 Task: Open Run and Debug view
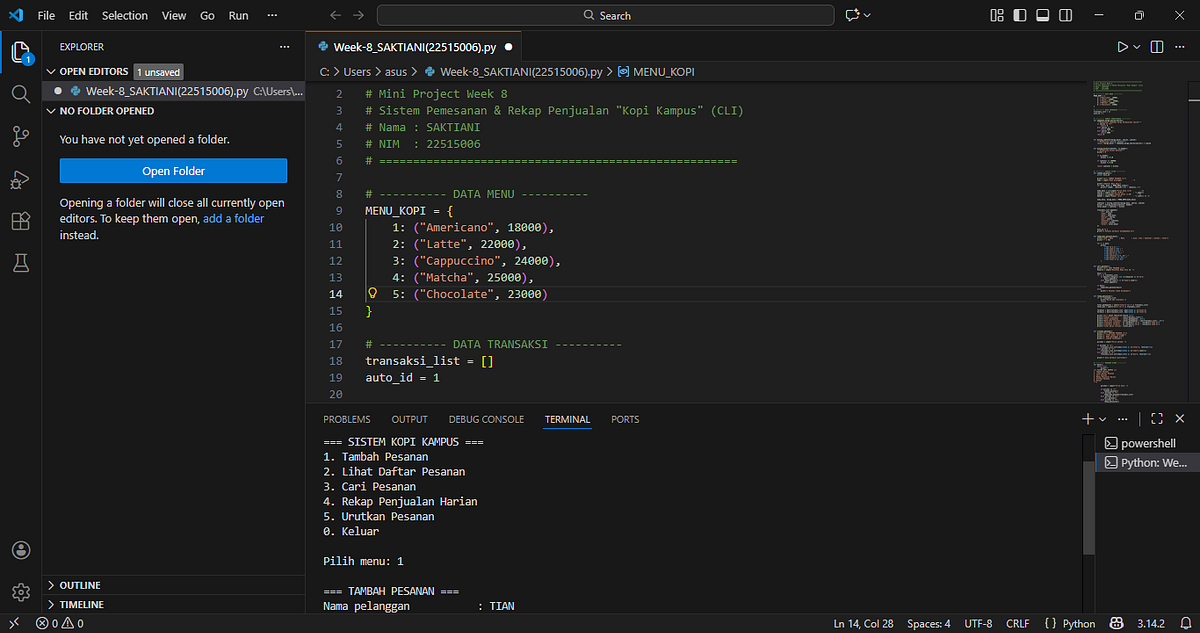tap(20, 180)
